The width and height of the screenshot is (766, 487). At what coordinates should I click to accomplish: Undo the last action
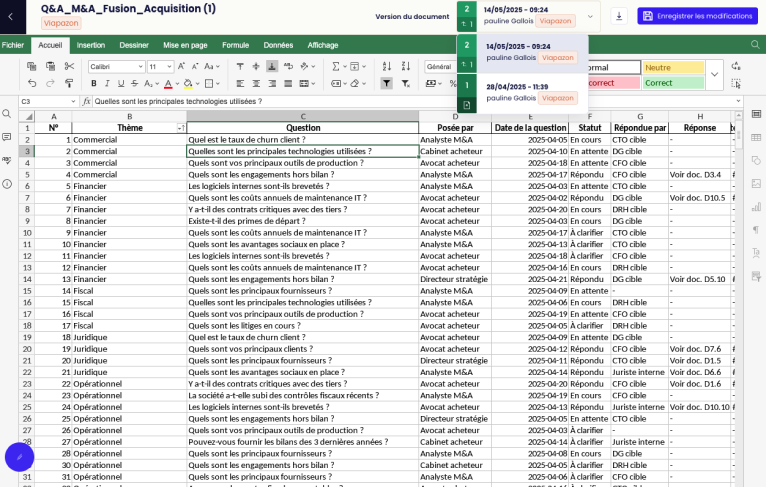[32, 84]
